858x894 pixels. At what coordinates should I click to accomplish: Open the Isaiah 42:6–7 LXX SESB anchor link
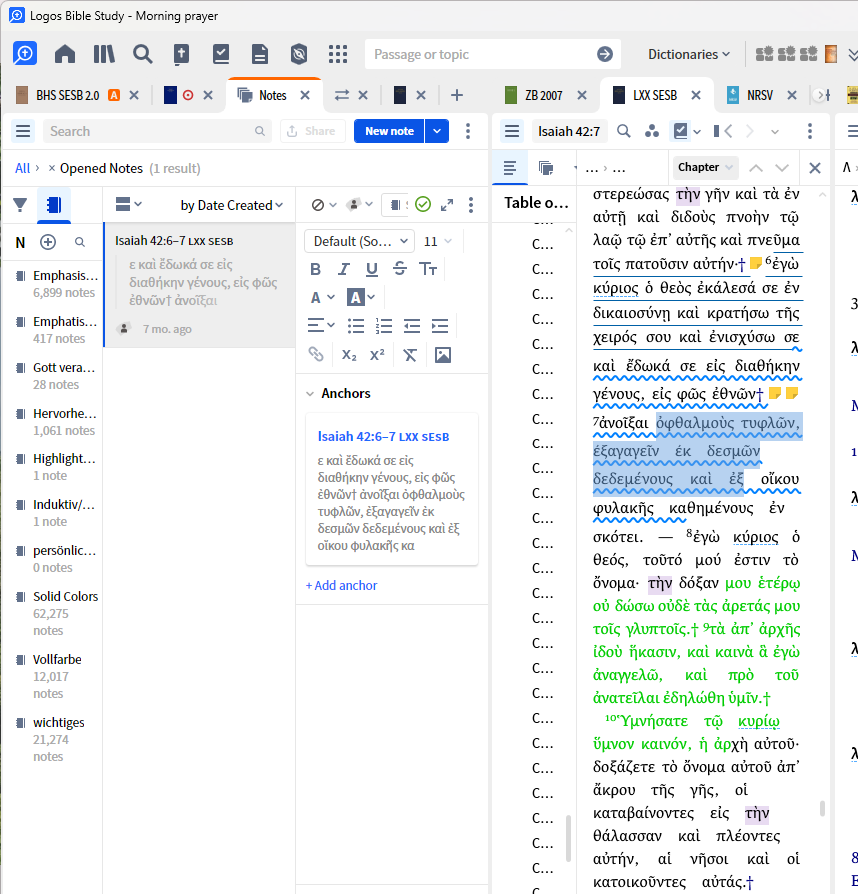[x=383, y=437]
